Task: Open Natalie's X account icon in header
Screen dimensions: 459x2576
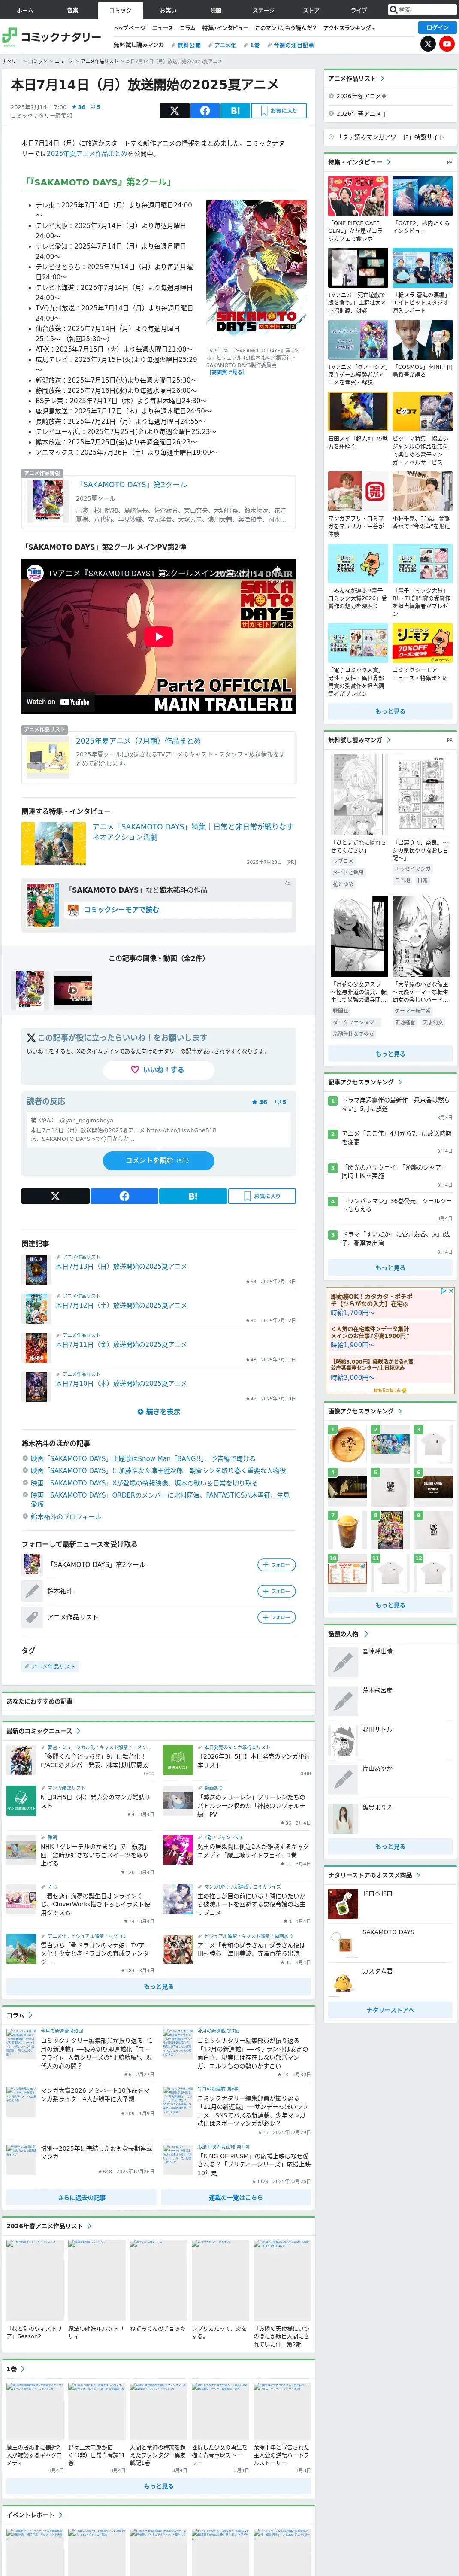Action: pos(428,44)
